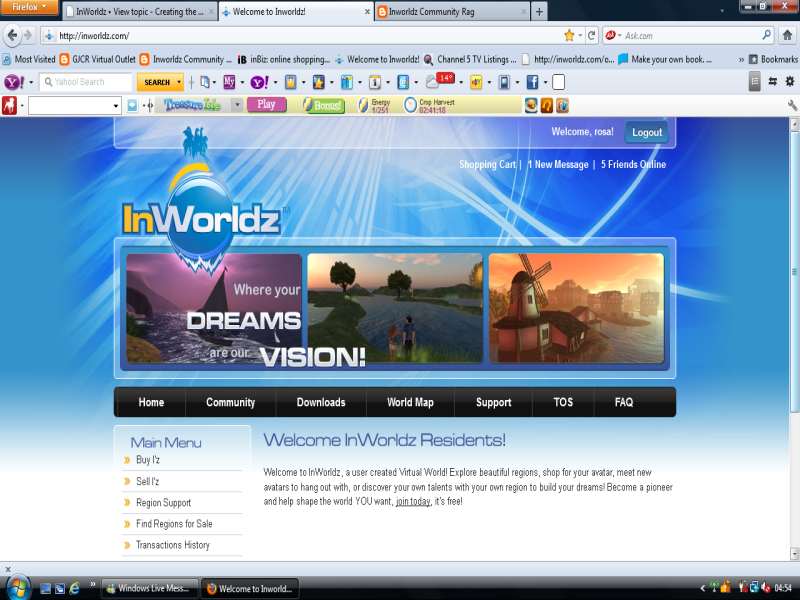Click the Yahoo toolbar arrows icon beside the gear
Image resolution: width=800 pixels, height=600 pixels.
pos(772,81)
